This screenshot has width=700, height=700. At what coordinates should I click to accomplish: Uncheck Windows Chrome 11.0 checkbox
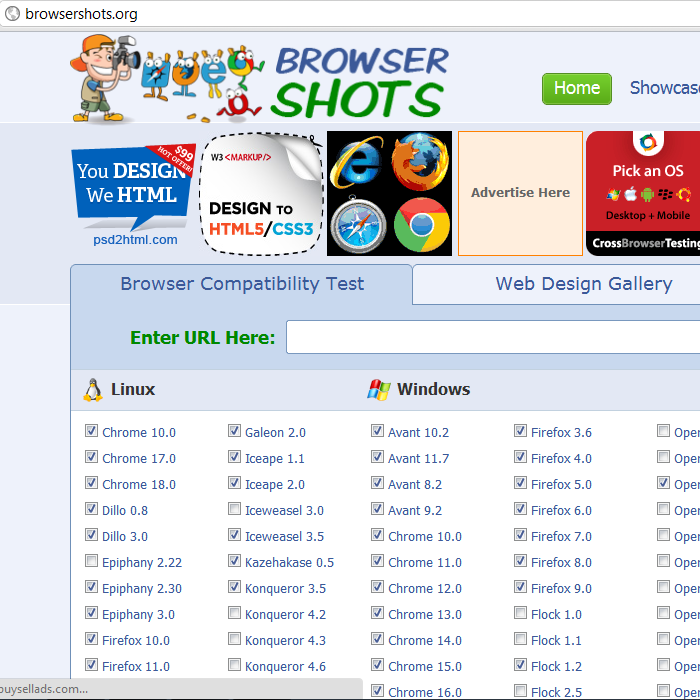click(377, 561)
